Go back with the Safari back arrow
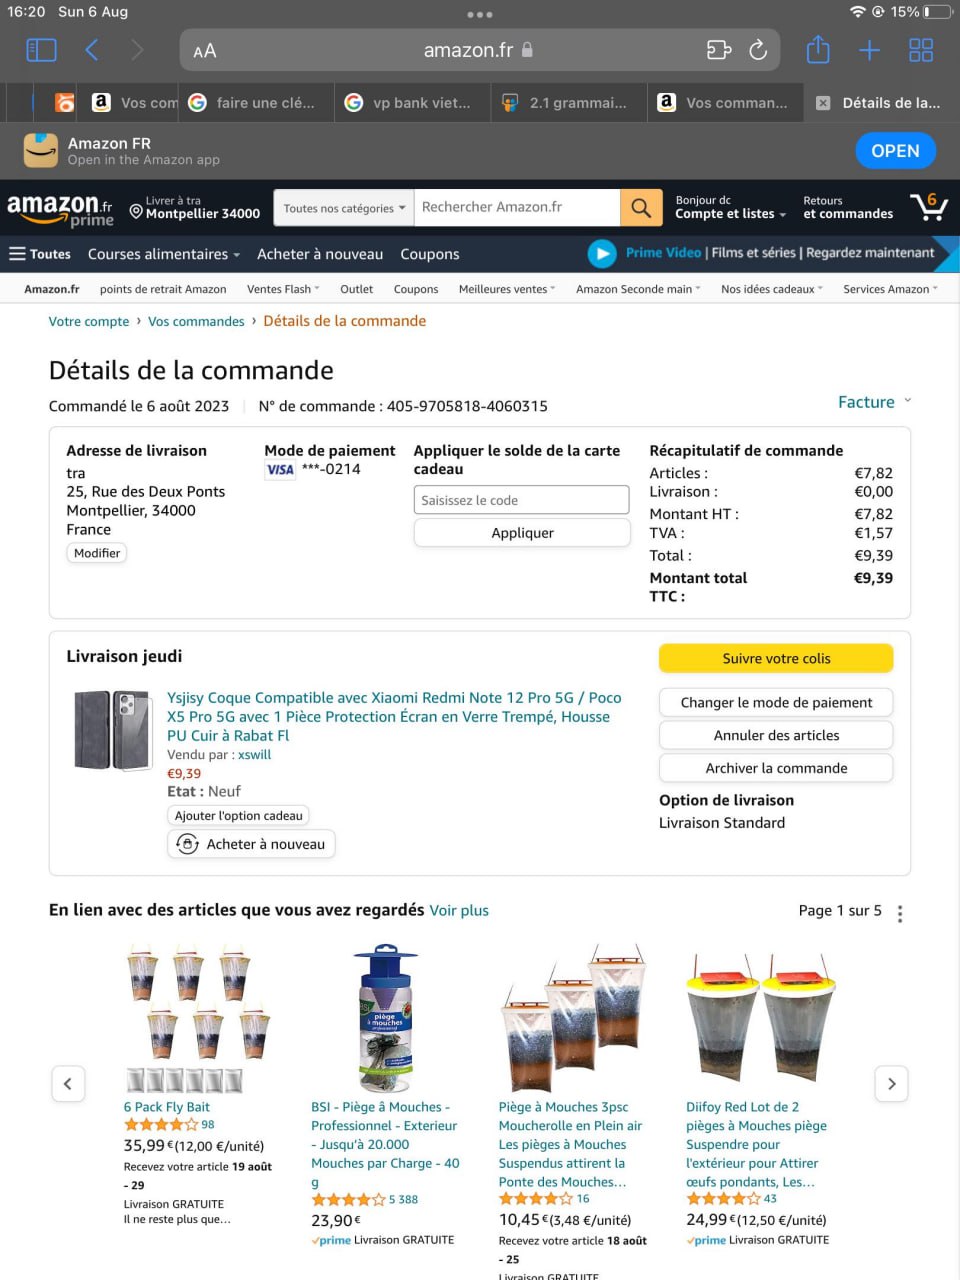 pos(92,50)
